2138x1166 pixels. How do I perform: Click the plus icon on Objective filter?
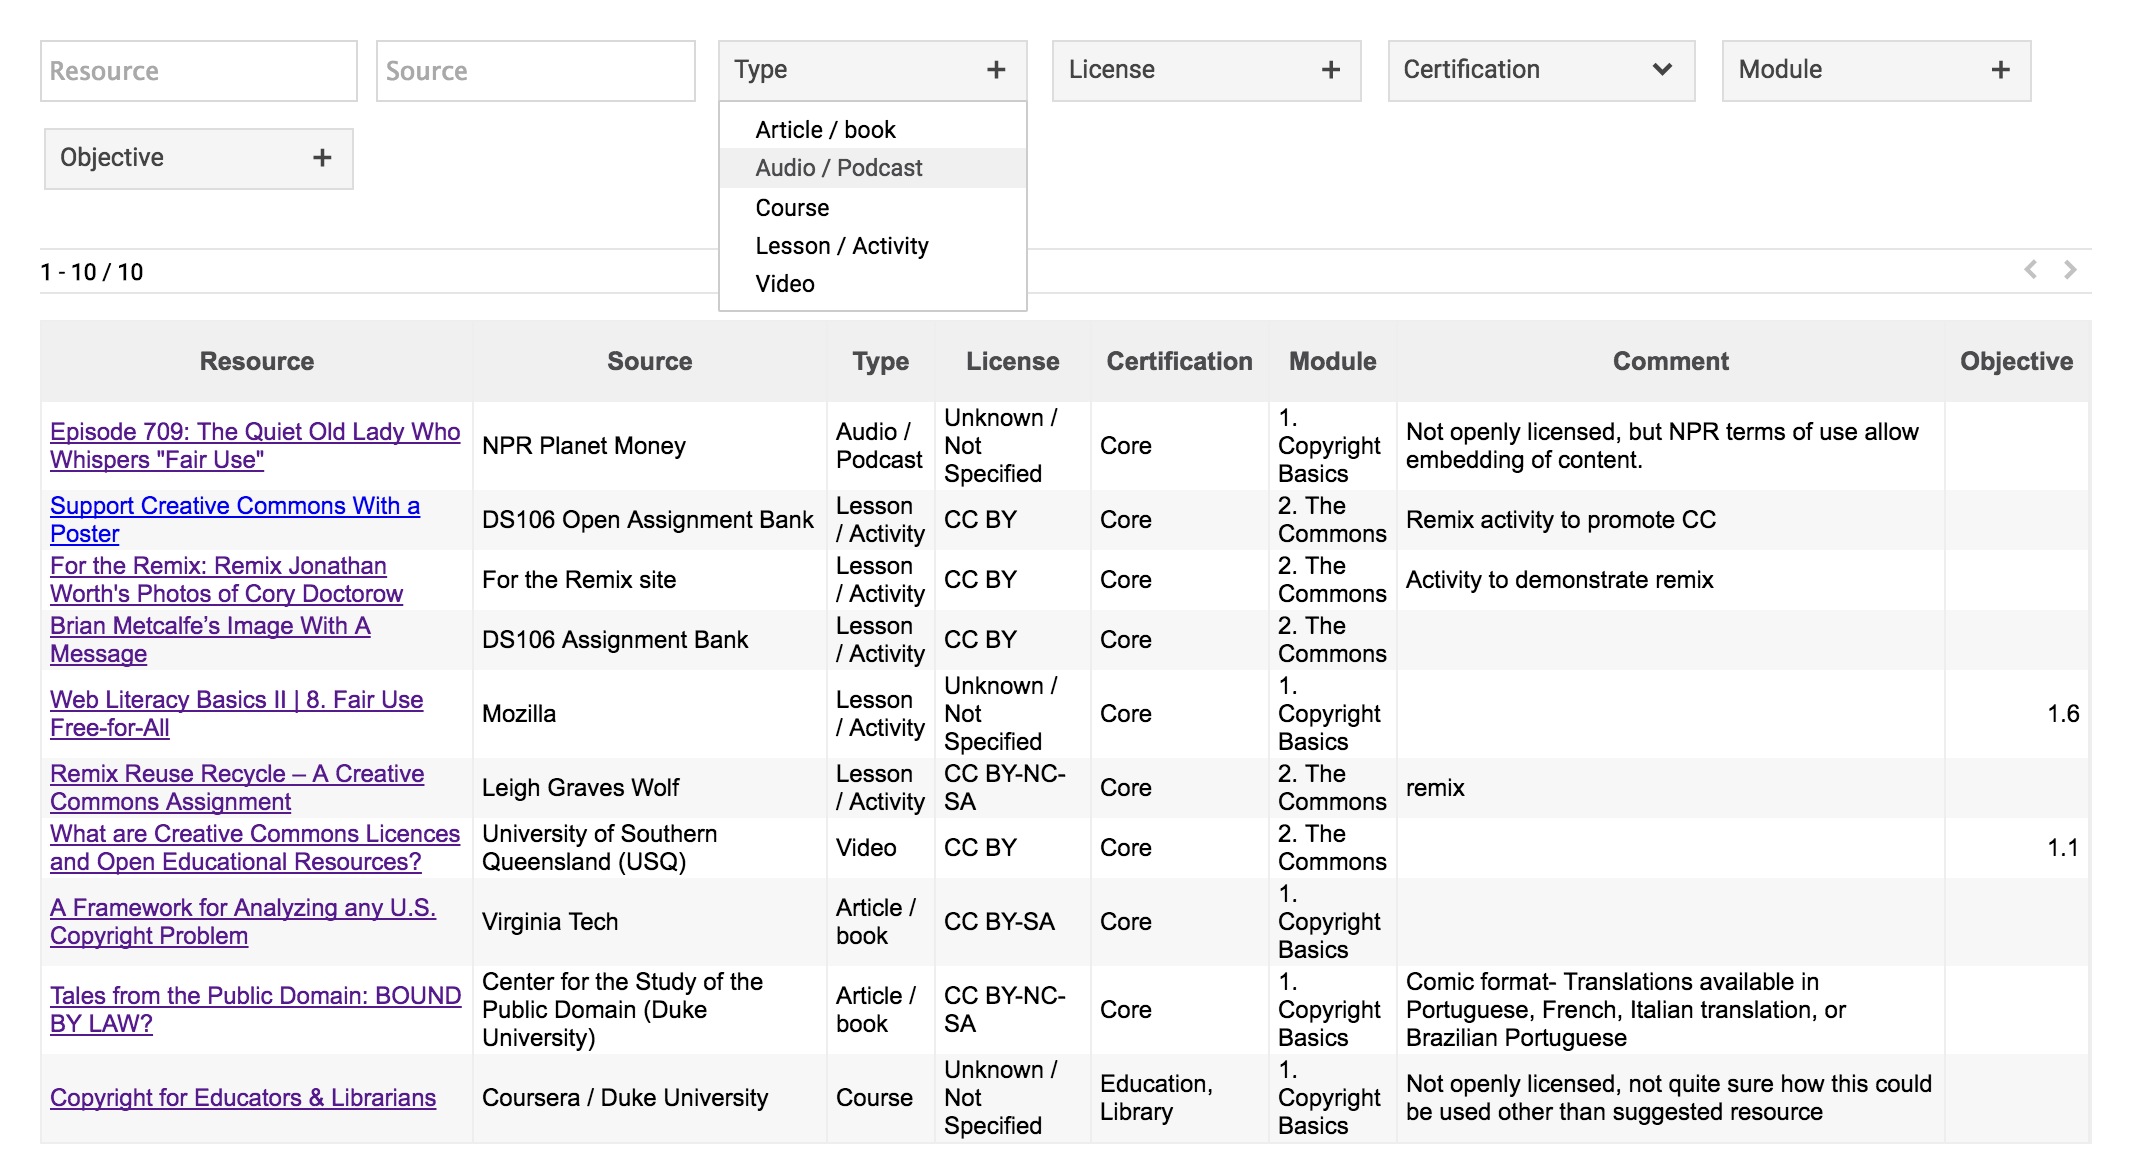click(322, 158)
